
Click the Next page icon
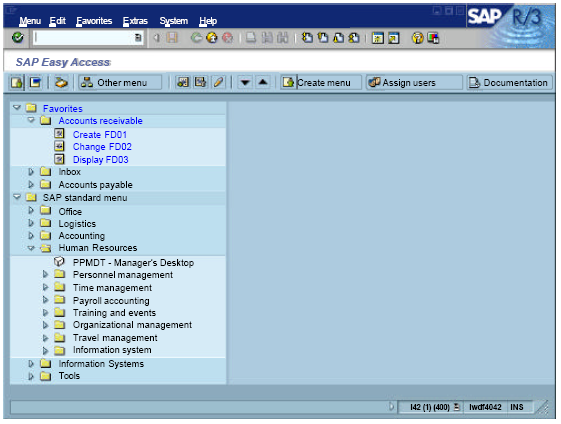338,38
